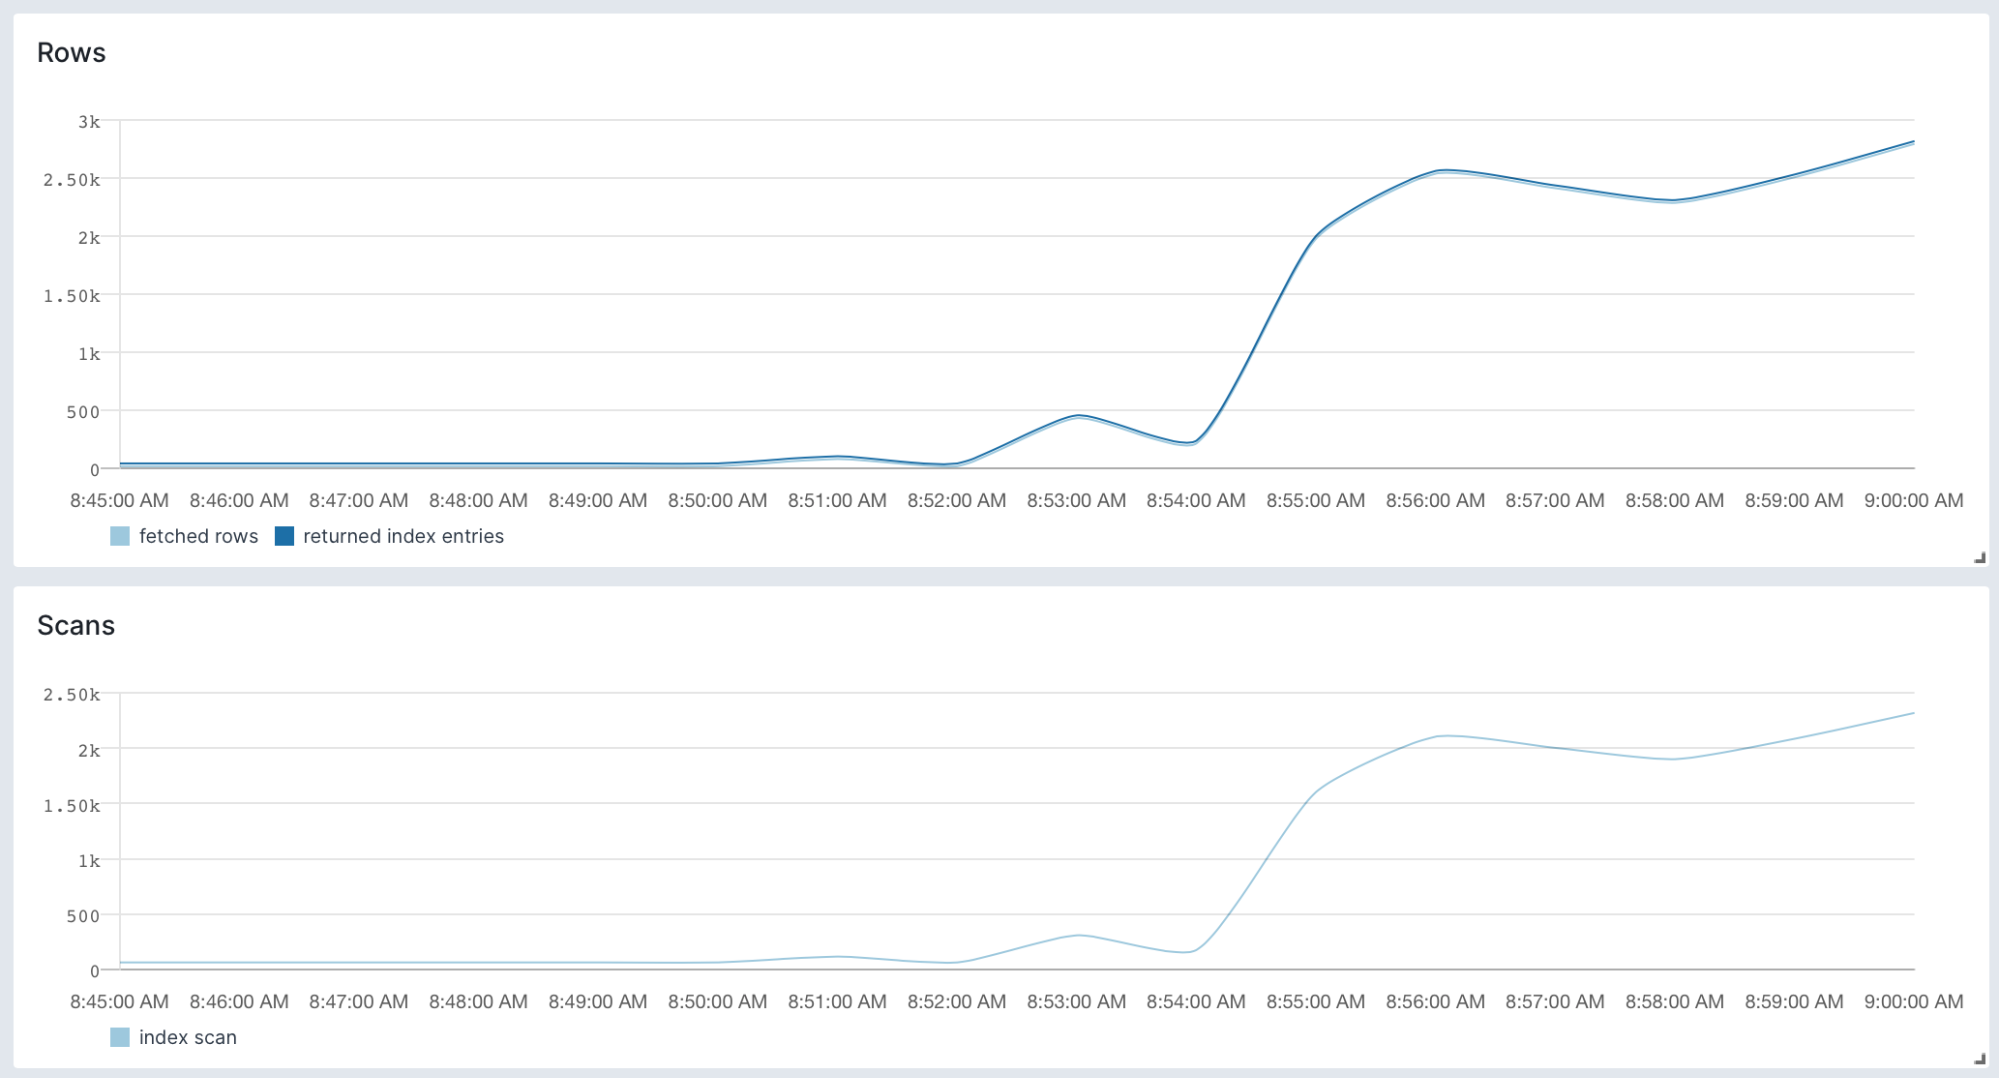Click 8:48:00 AM label on Rows chart
This screenshot has width=1999, height=1078.
click(478, 500)
